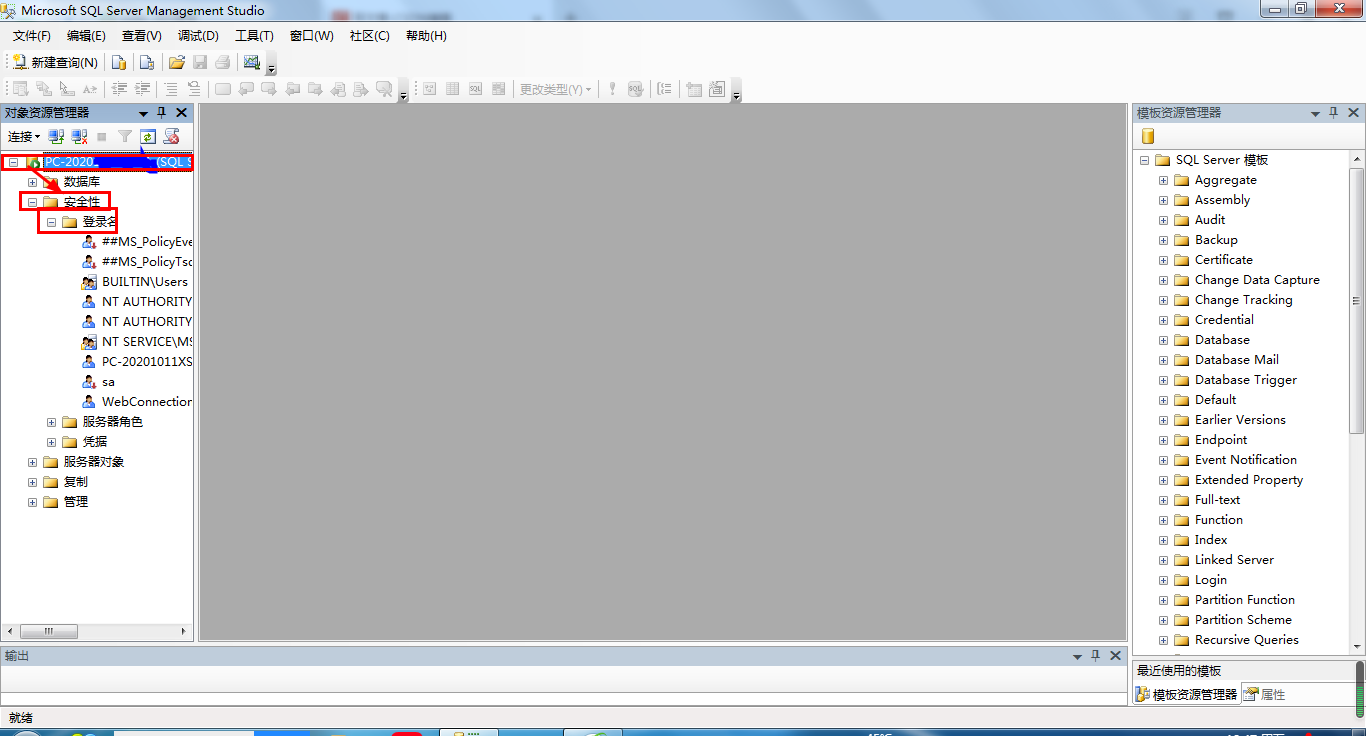Pin the 模板资源管理器 panel
Viewport: 1366px width, 736px height.
click(x=1335, y=113)
